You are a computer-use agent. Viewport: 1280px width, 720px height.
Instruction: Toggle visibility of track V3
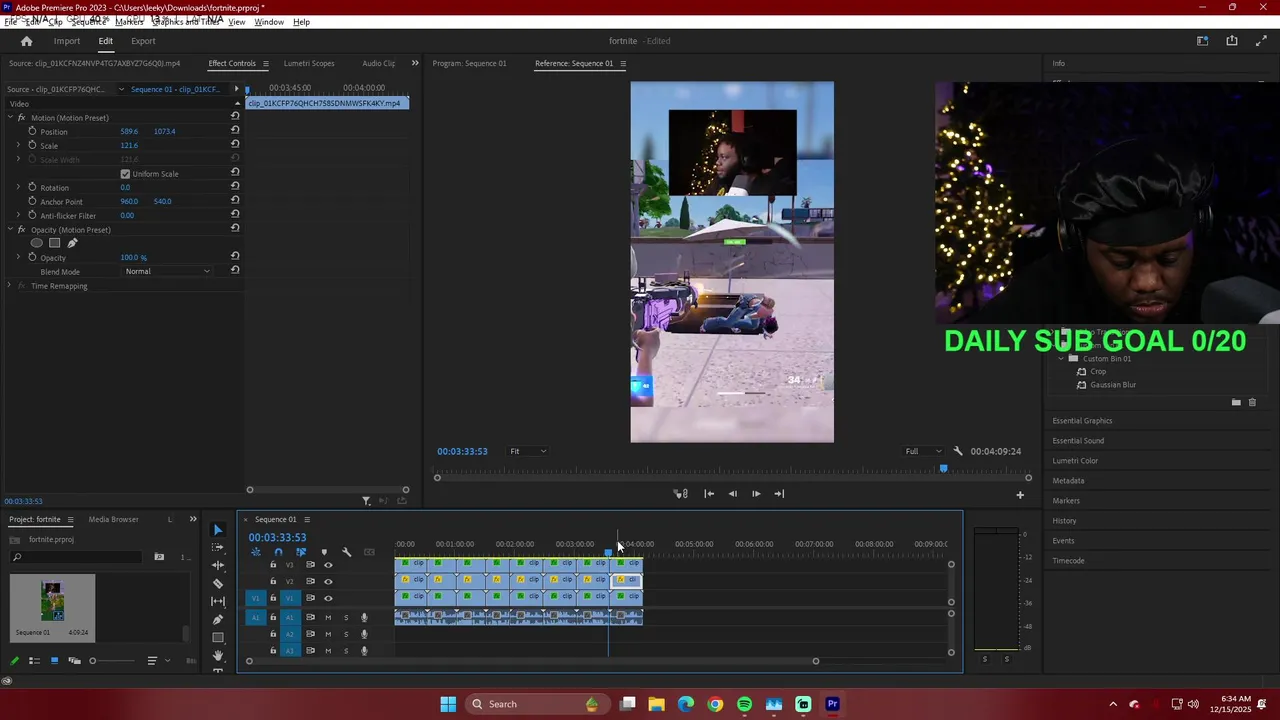point(328,565)
